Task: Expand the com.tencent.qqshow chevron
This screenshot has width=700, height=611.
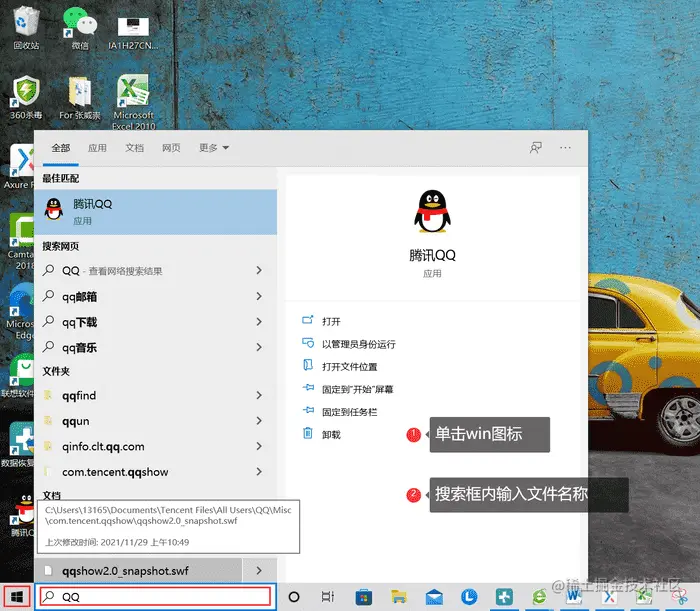Action: [259, 471]
